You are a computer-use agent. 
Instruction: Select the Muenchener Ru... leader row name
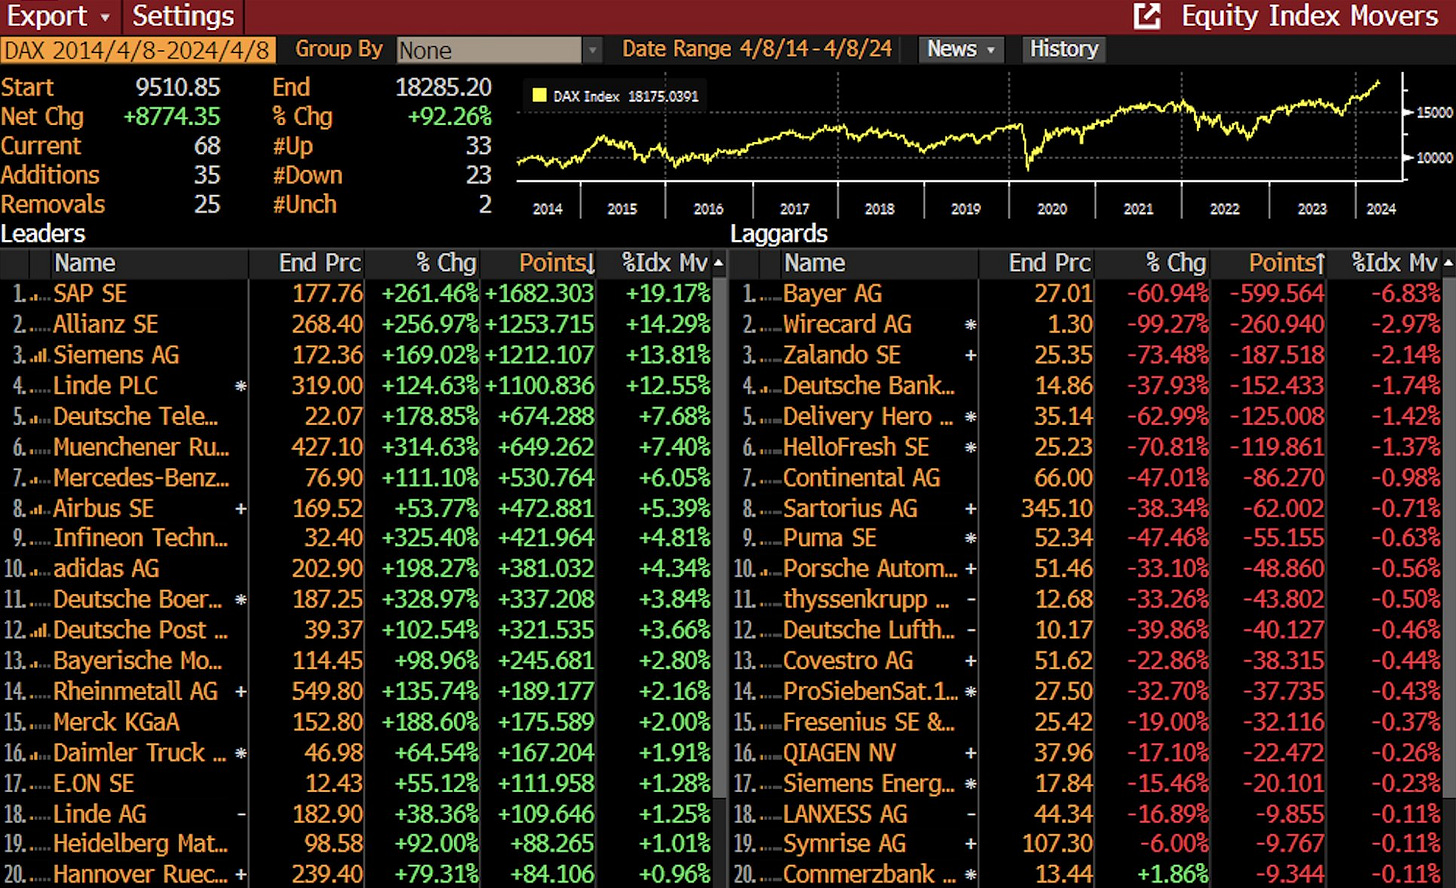tap(141, 447)
